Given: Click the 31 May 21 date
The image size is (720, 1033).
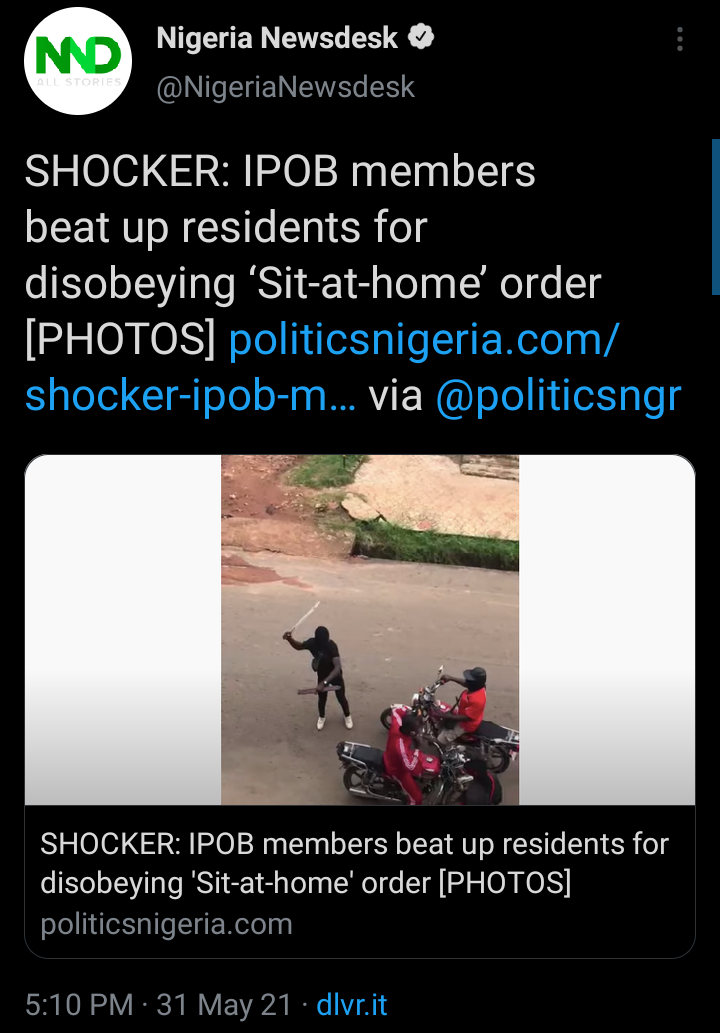Looking at the screenshot, I should coord(224,1005).
